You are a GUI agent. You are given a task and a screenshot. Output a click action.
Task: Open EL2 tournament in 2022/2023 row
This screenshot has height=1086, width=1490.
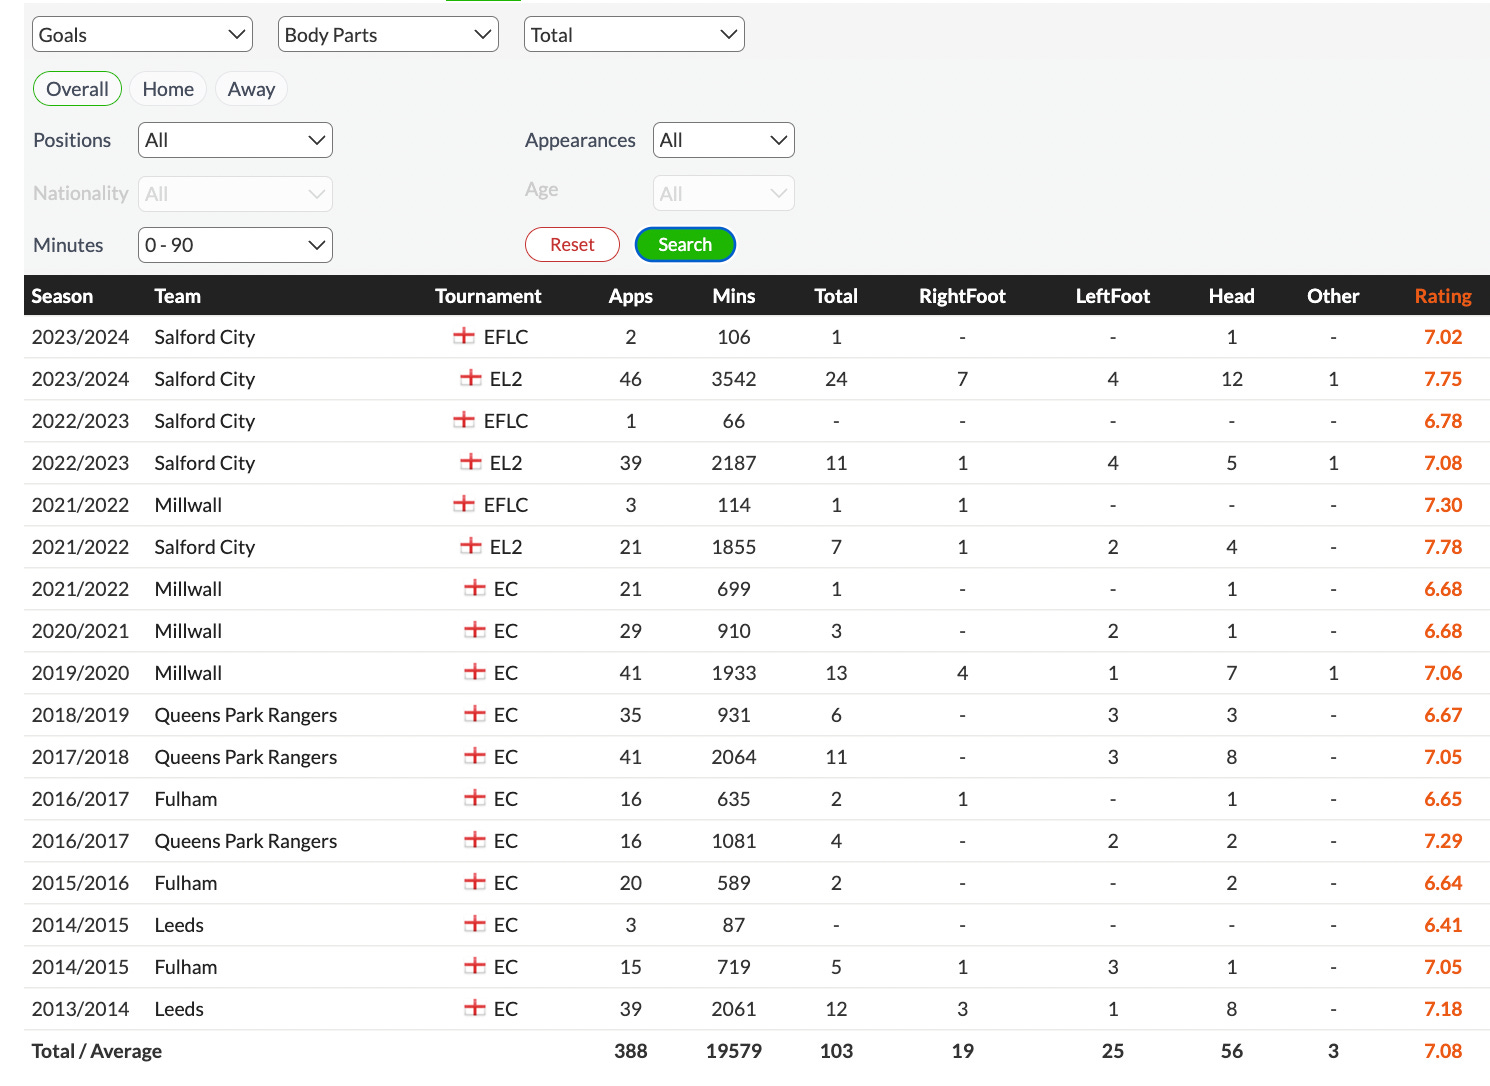tap(506, 463)
